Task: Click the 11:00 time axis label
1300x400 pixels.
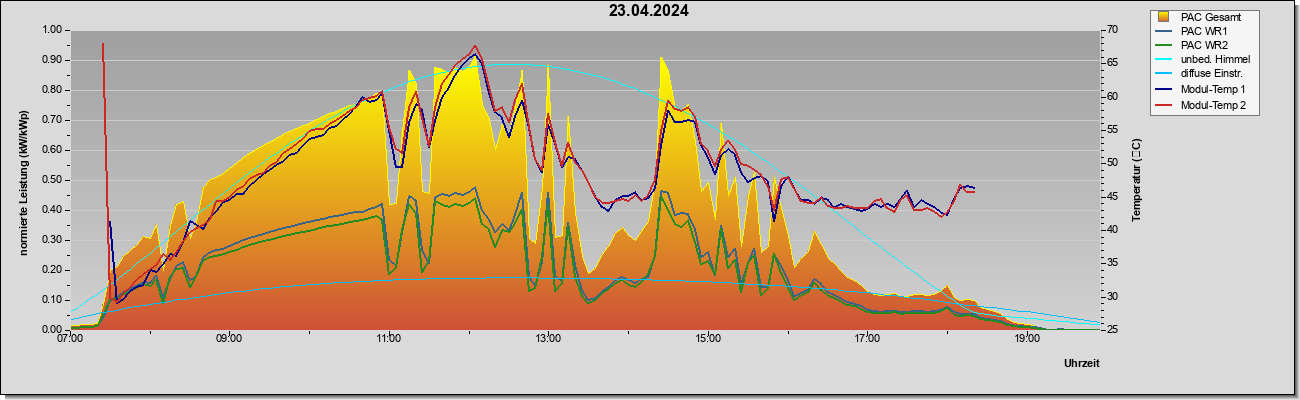Action: [389, 339]
